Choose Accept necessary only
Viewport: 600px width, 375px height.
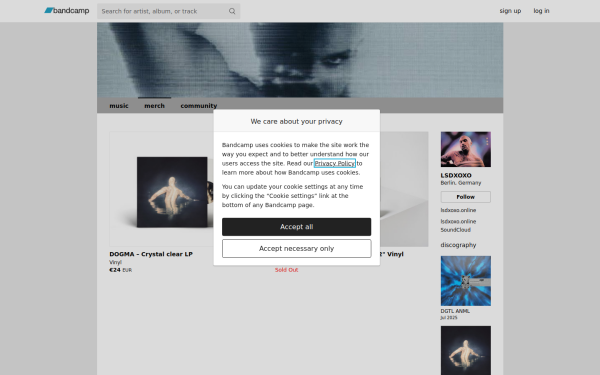tap(297, 249)
